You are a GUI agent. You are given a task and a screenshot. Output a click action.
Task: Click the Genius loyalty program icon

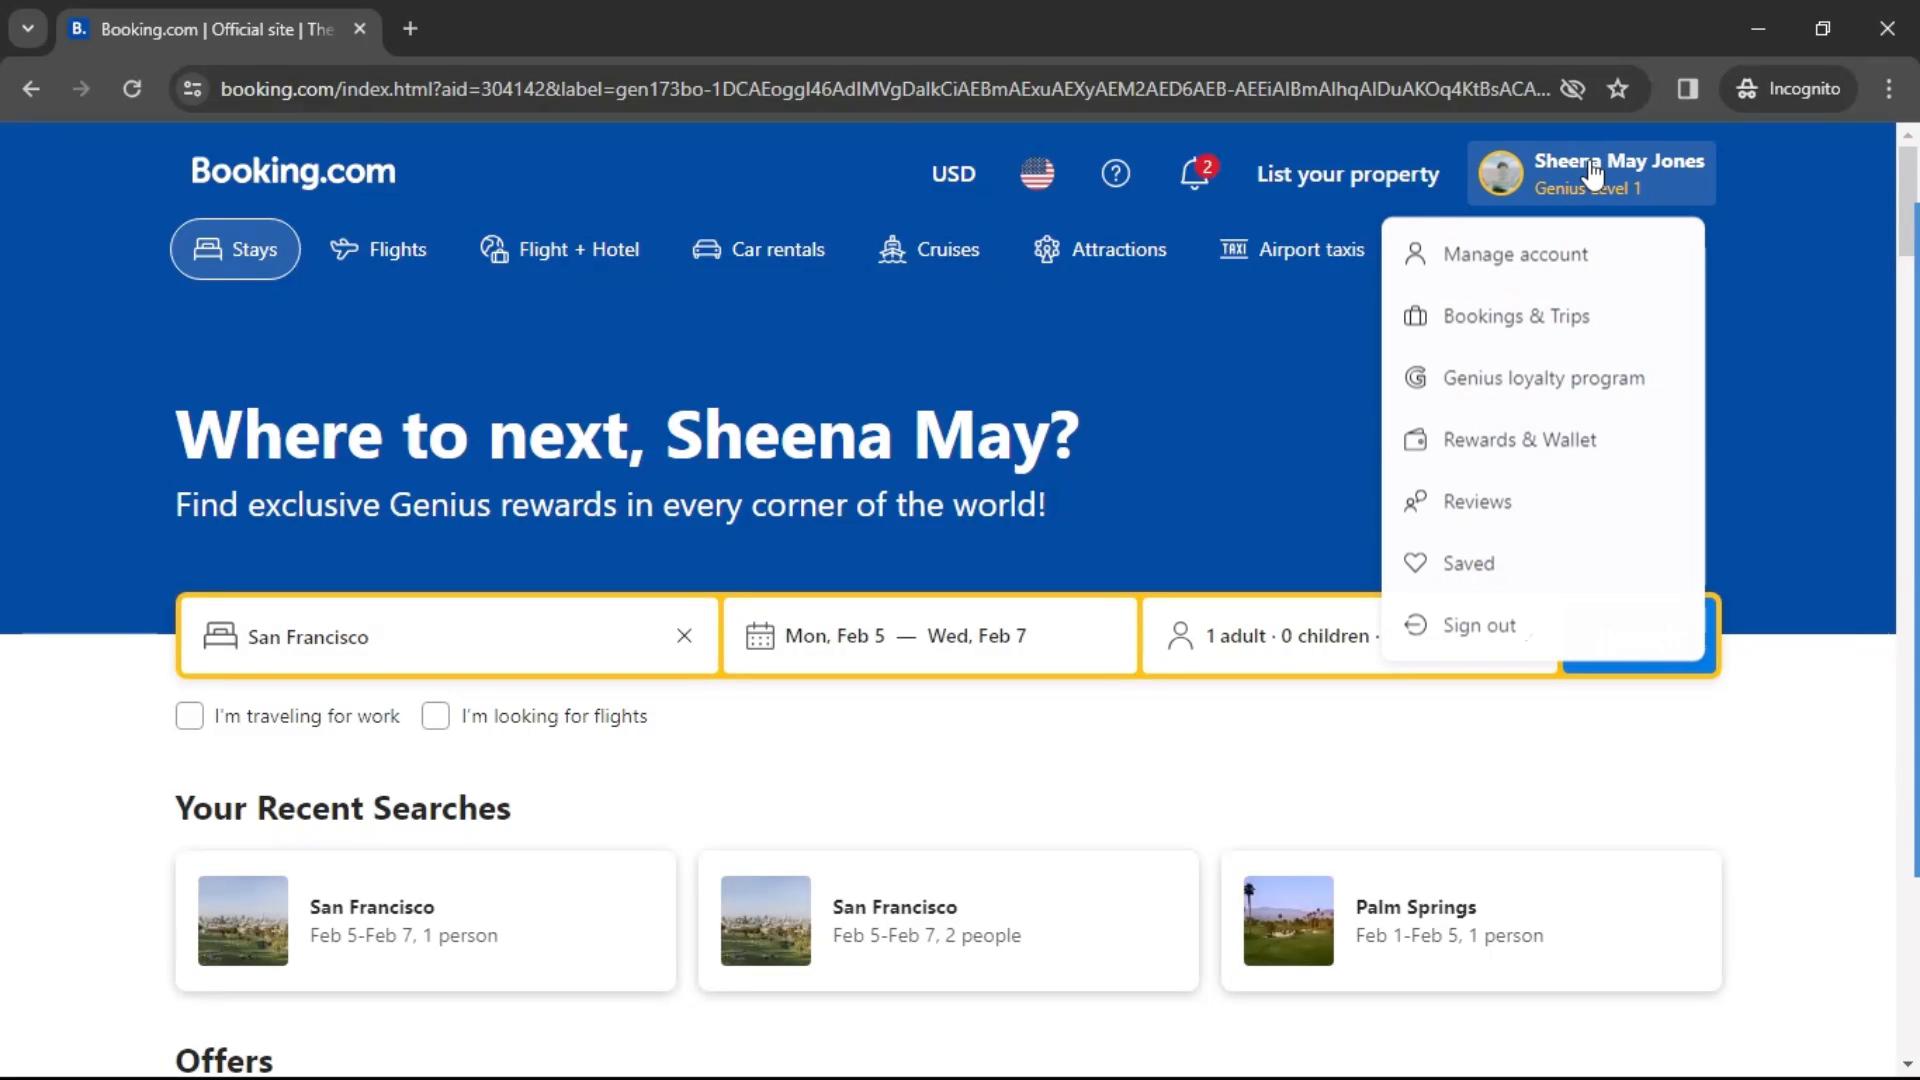pos(1415,377)
